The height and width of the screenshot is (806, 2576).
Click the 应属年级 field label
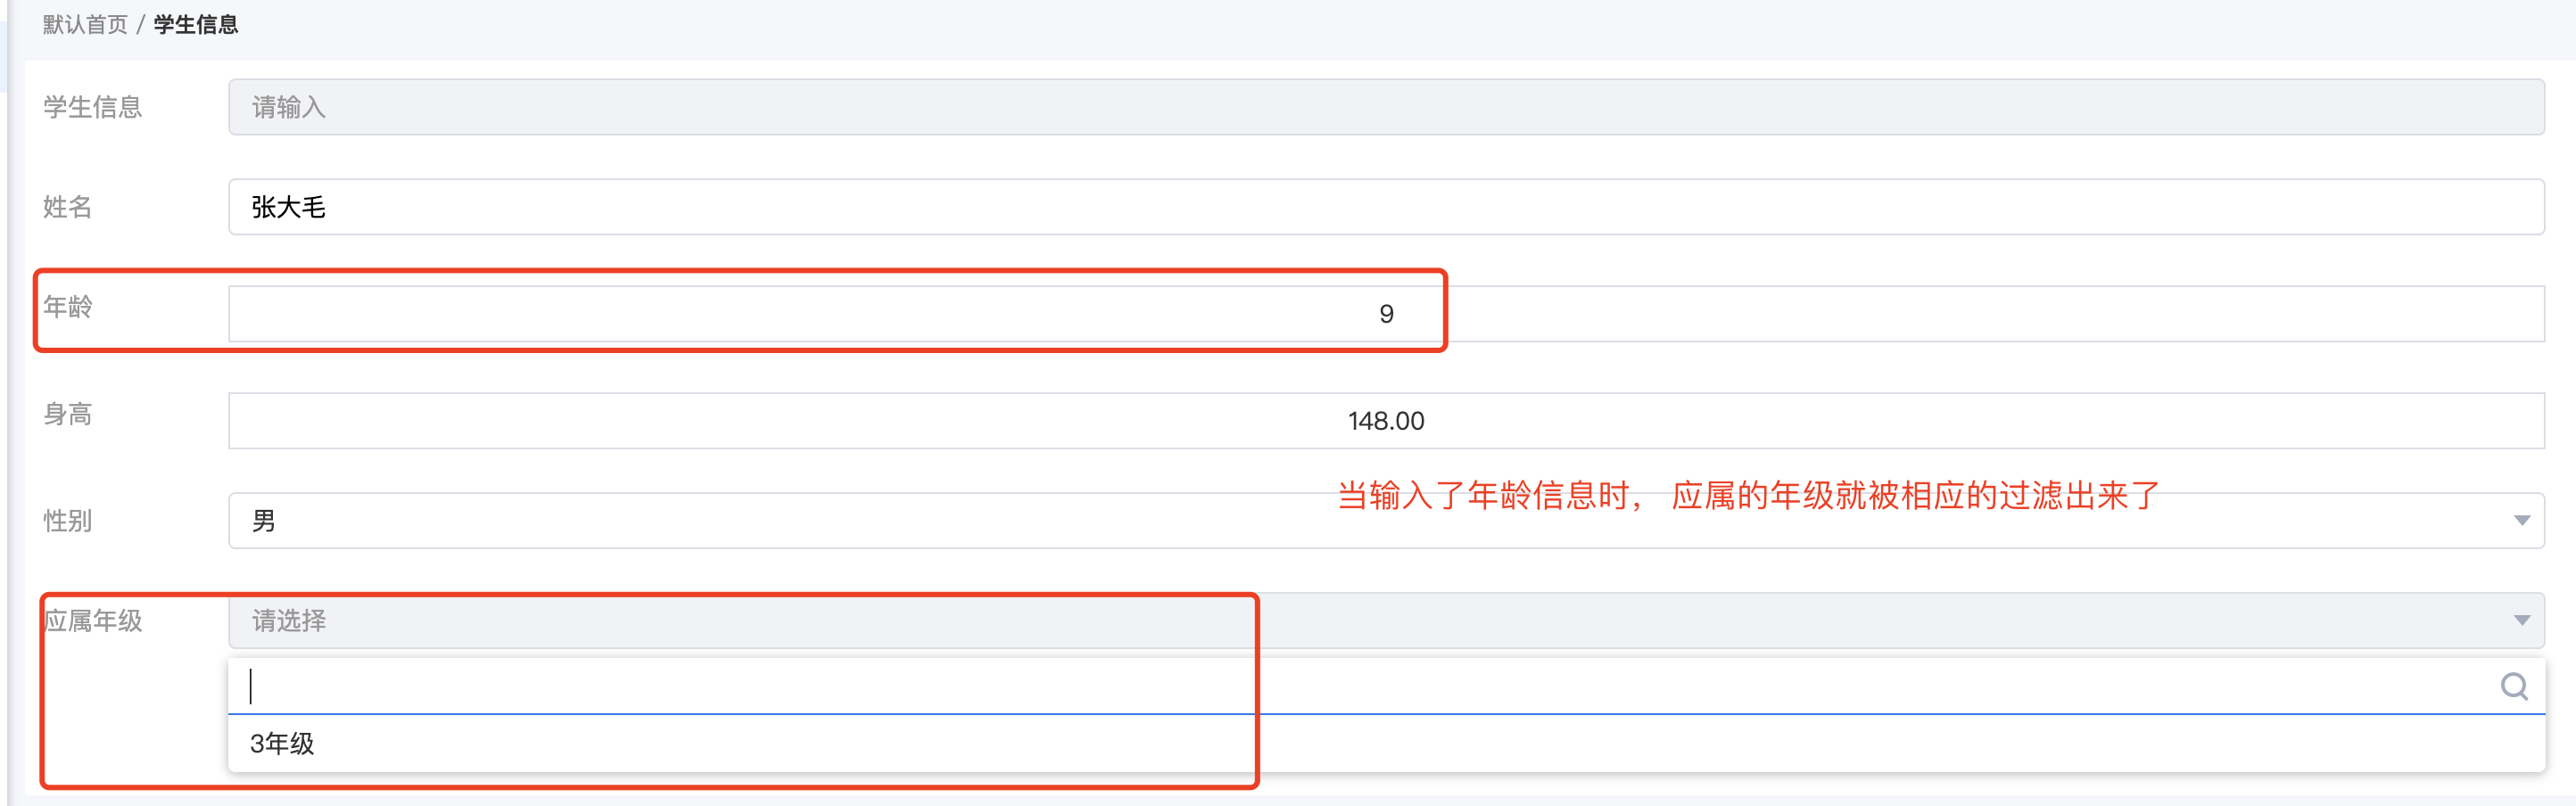tap(93, 621)
